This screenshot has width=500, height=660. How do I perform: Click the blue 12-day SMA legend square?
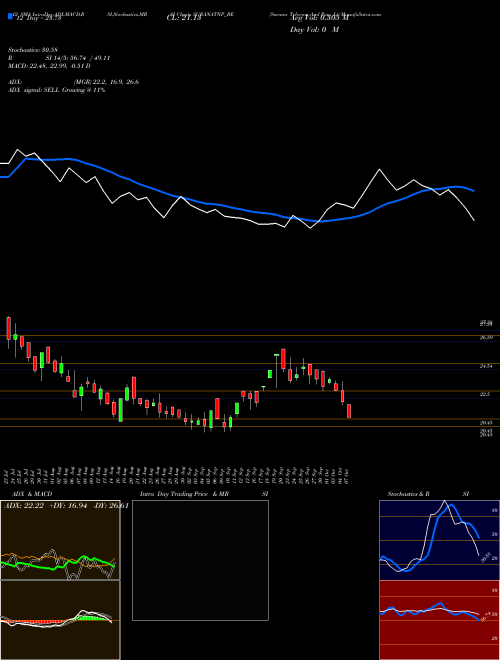tap(11, 17)
